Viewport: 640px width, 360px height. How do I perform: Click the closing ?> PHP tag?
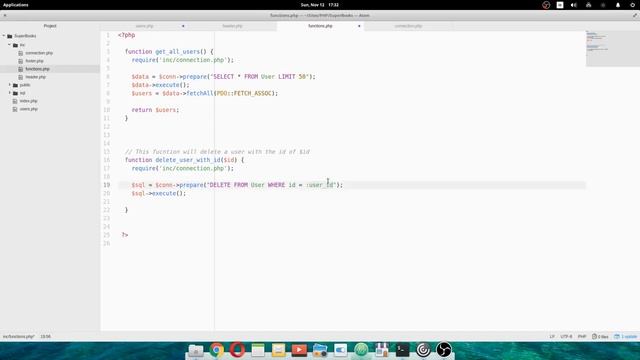(125, 235)
